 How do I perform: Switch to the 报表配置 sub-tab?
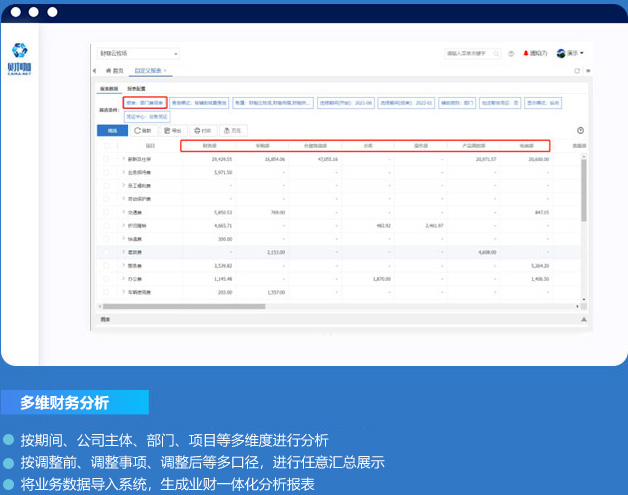click(137, 89)
